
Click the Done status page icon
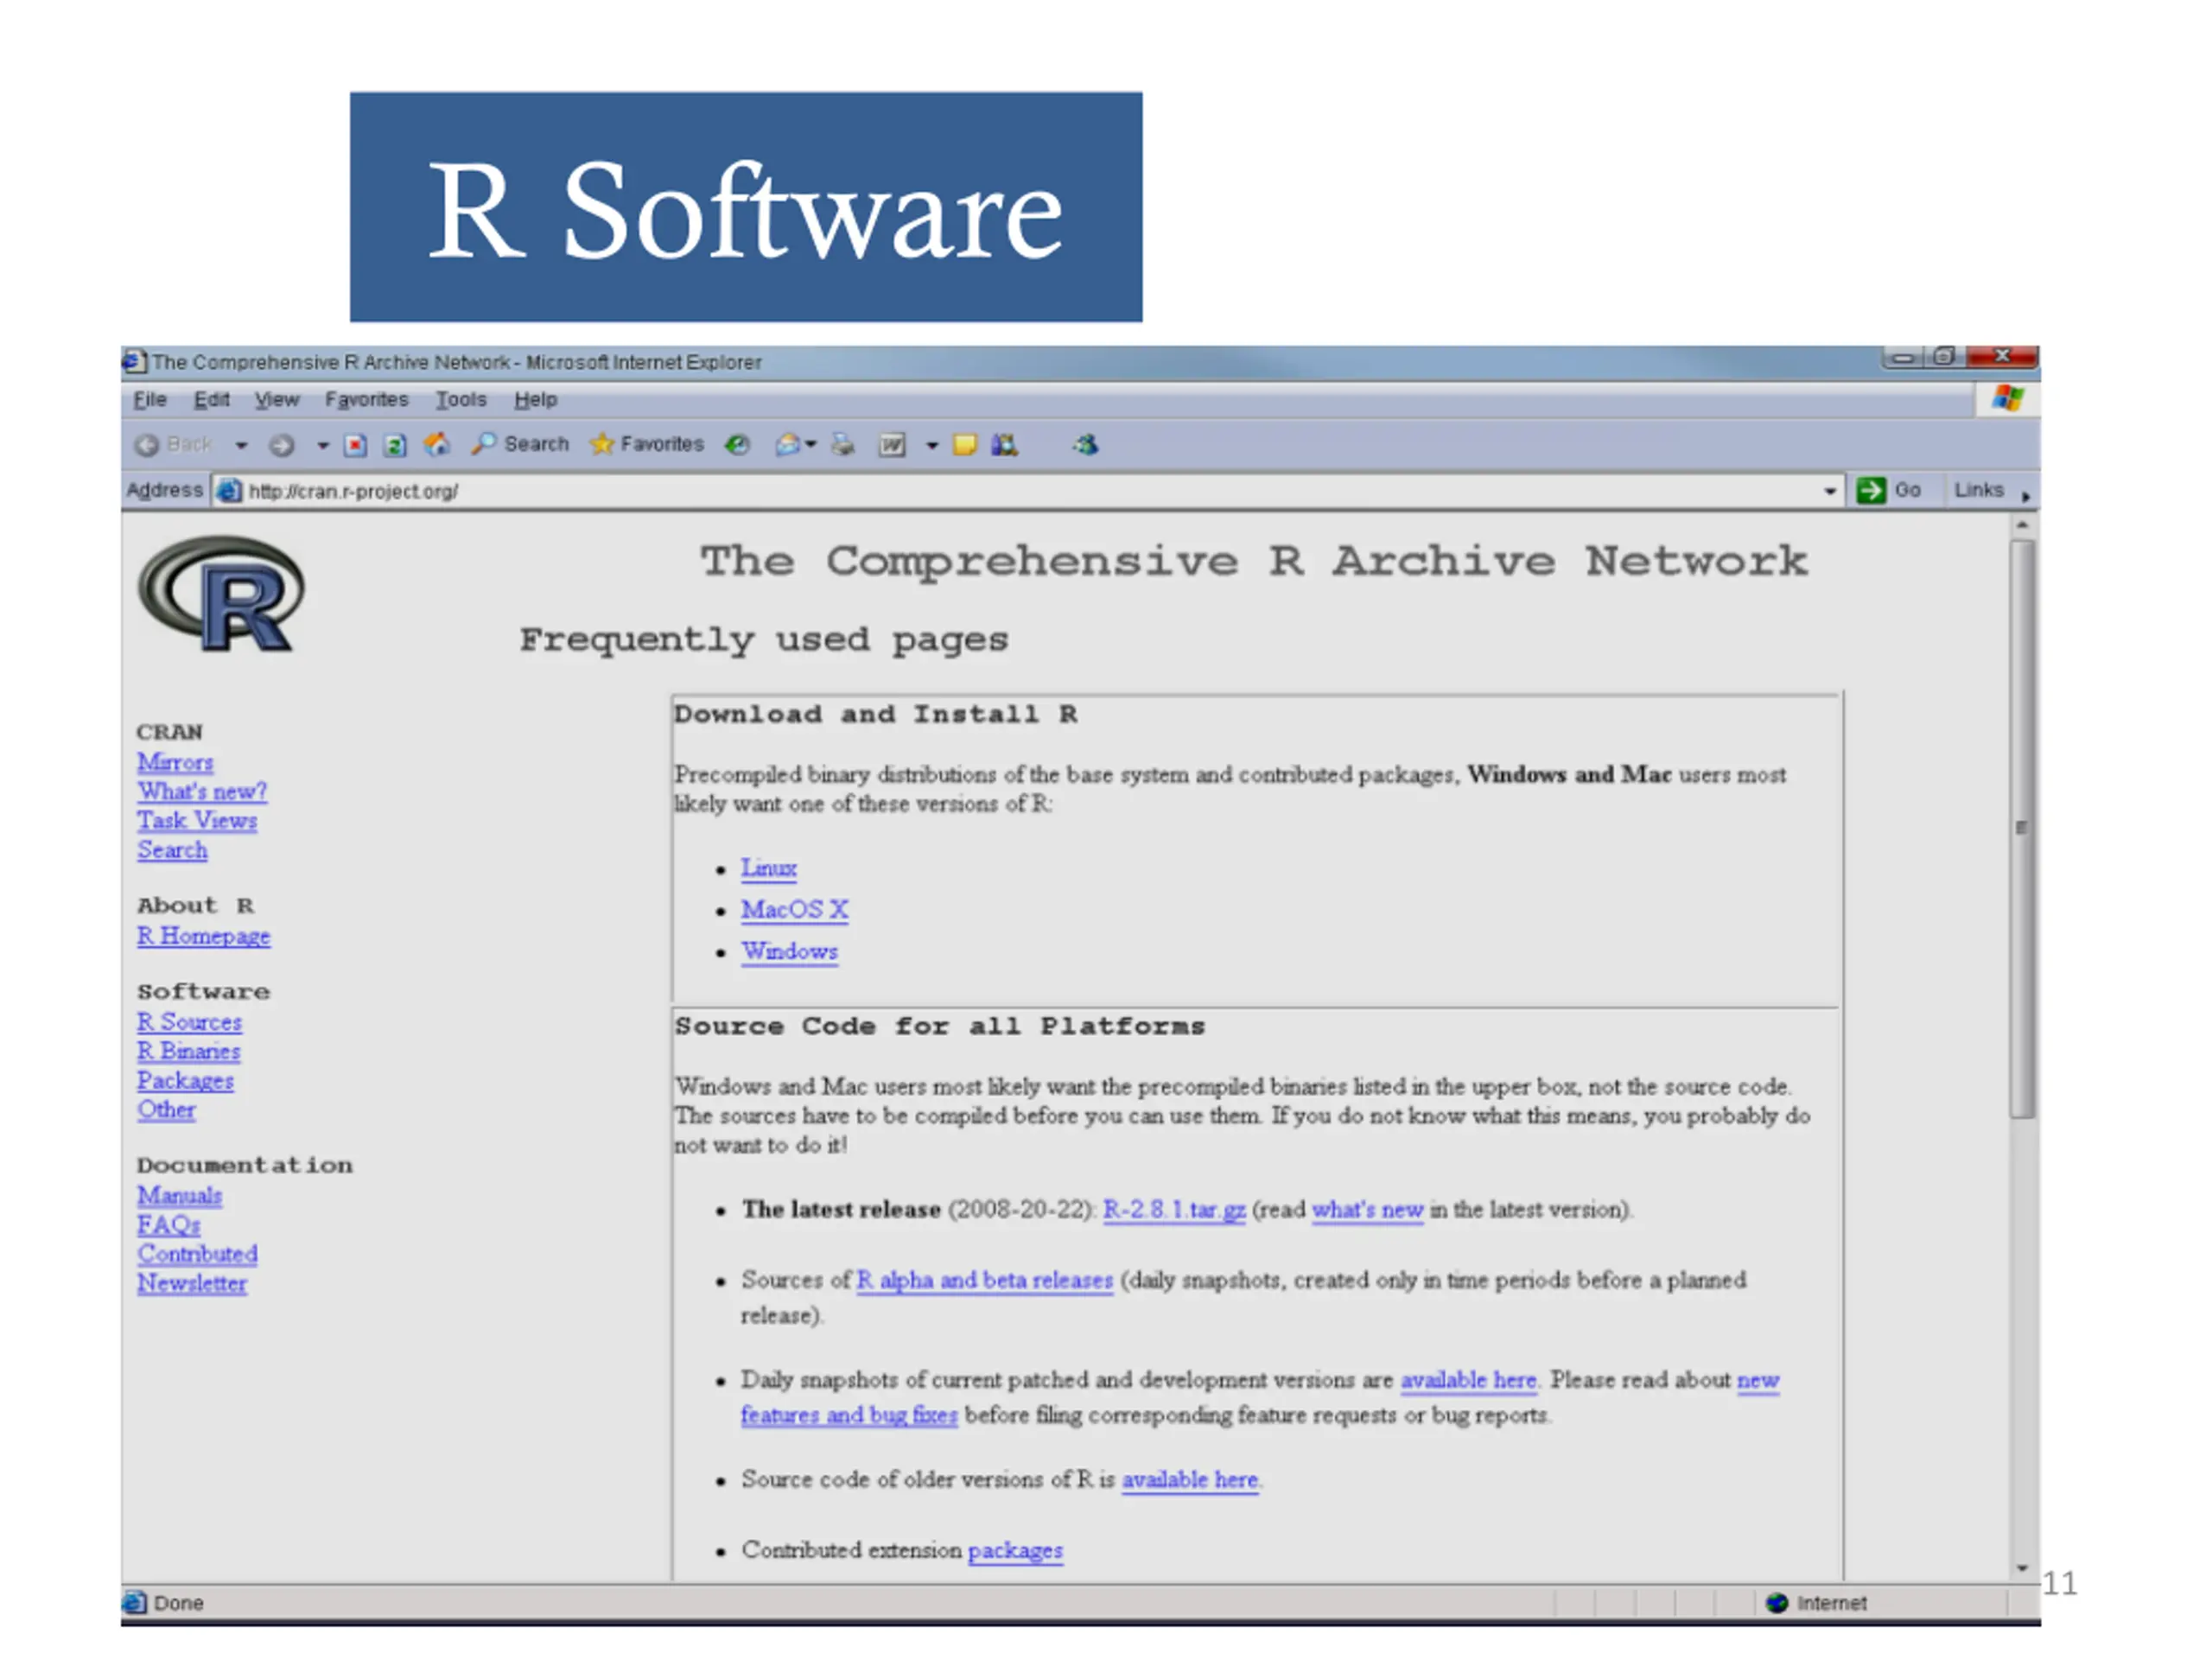134,1603
